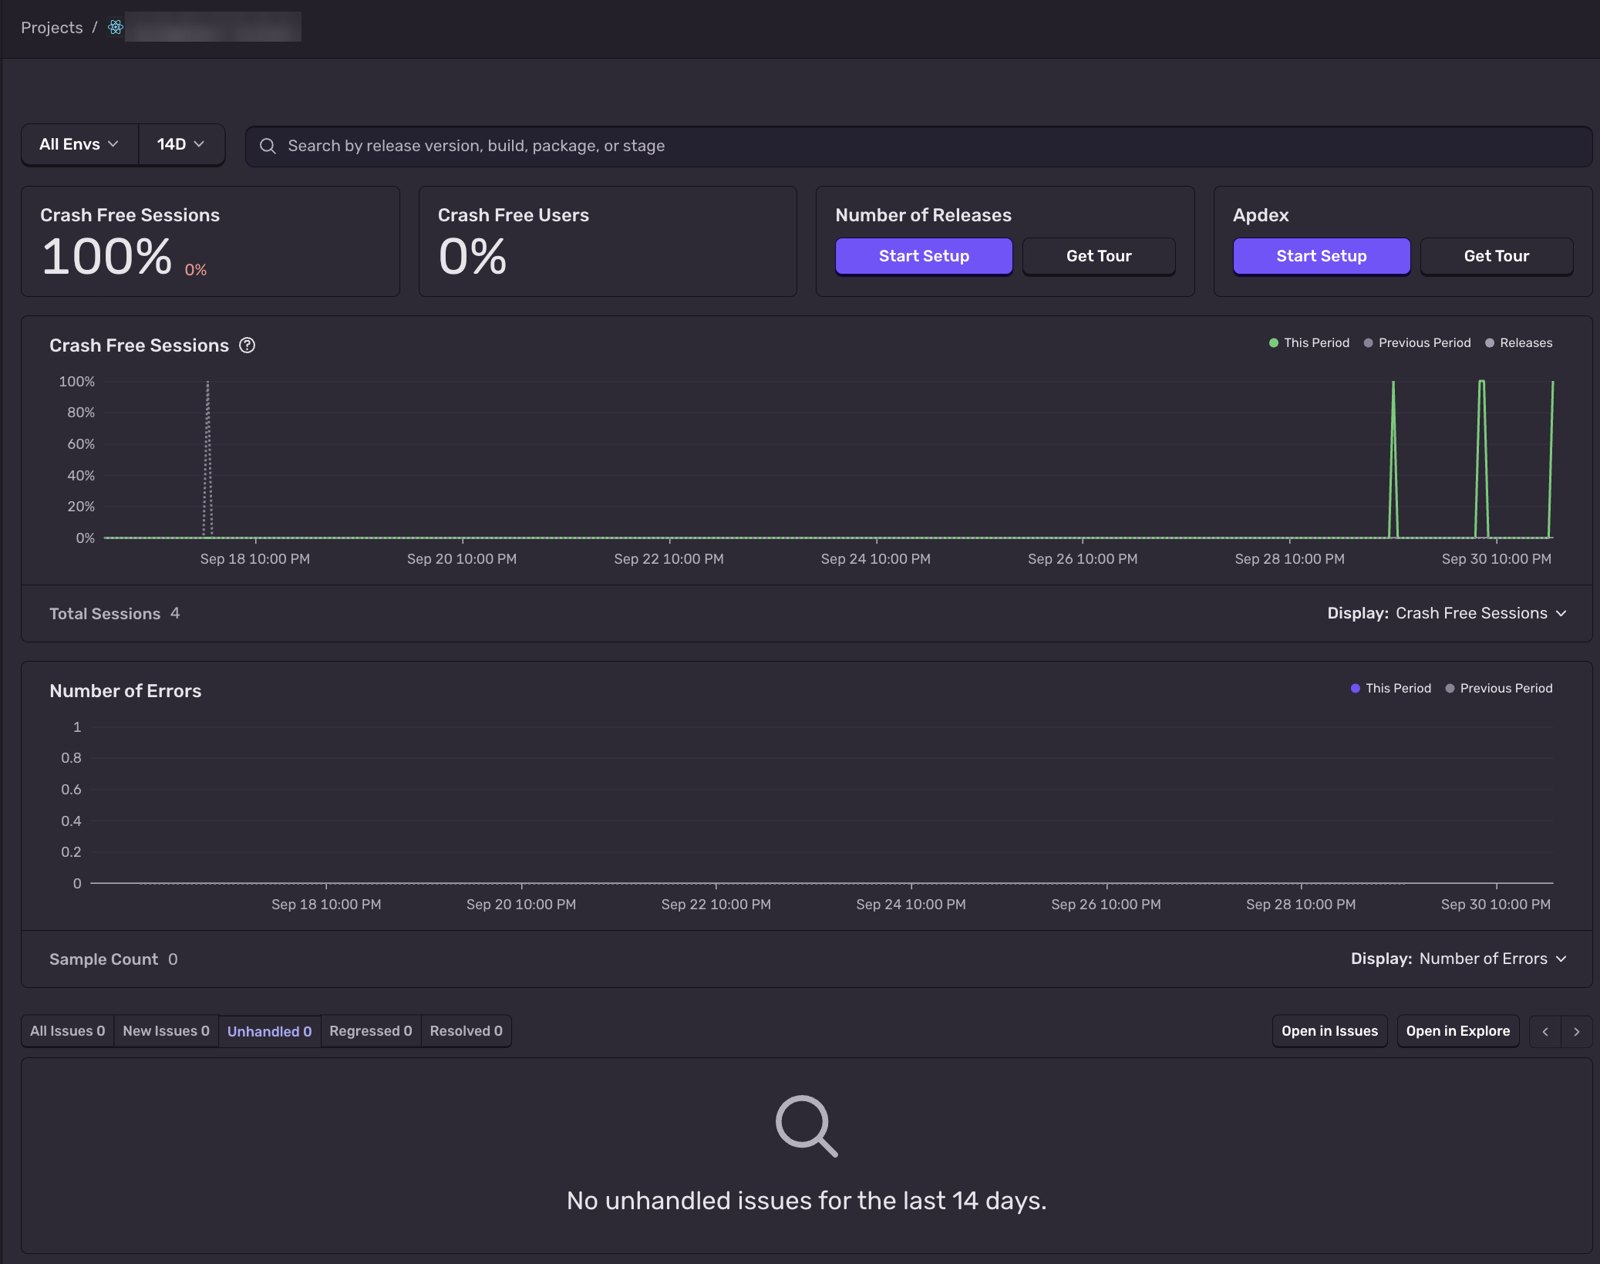Open Display: Crash Free Sessions dropdown
Viewport: 1600px width, 1264px height.
click(1447, 613)
